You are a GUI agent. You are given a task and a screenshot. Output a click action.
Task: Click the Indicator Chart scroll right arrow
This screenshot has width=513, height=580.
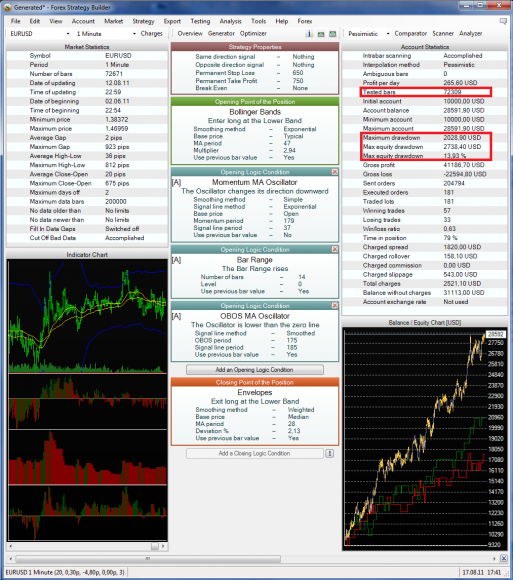coord(163,546)
